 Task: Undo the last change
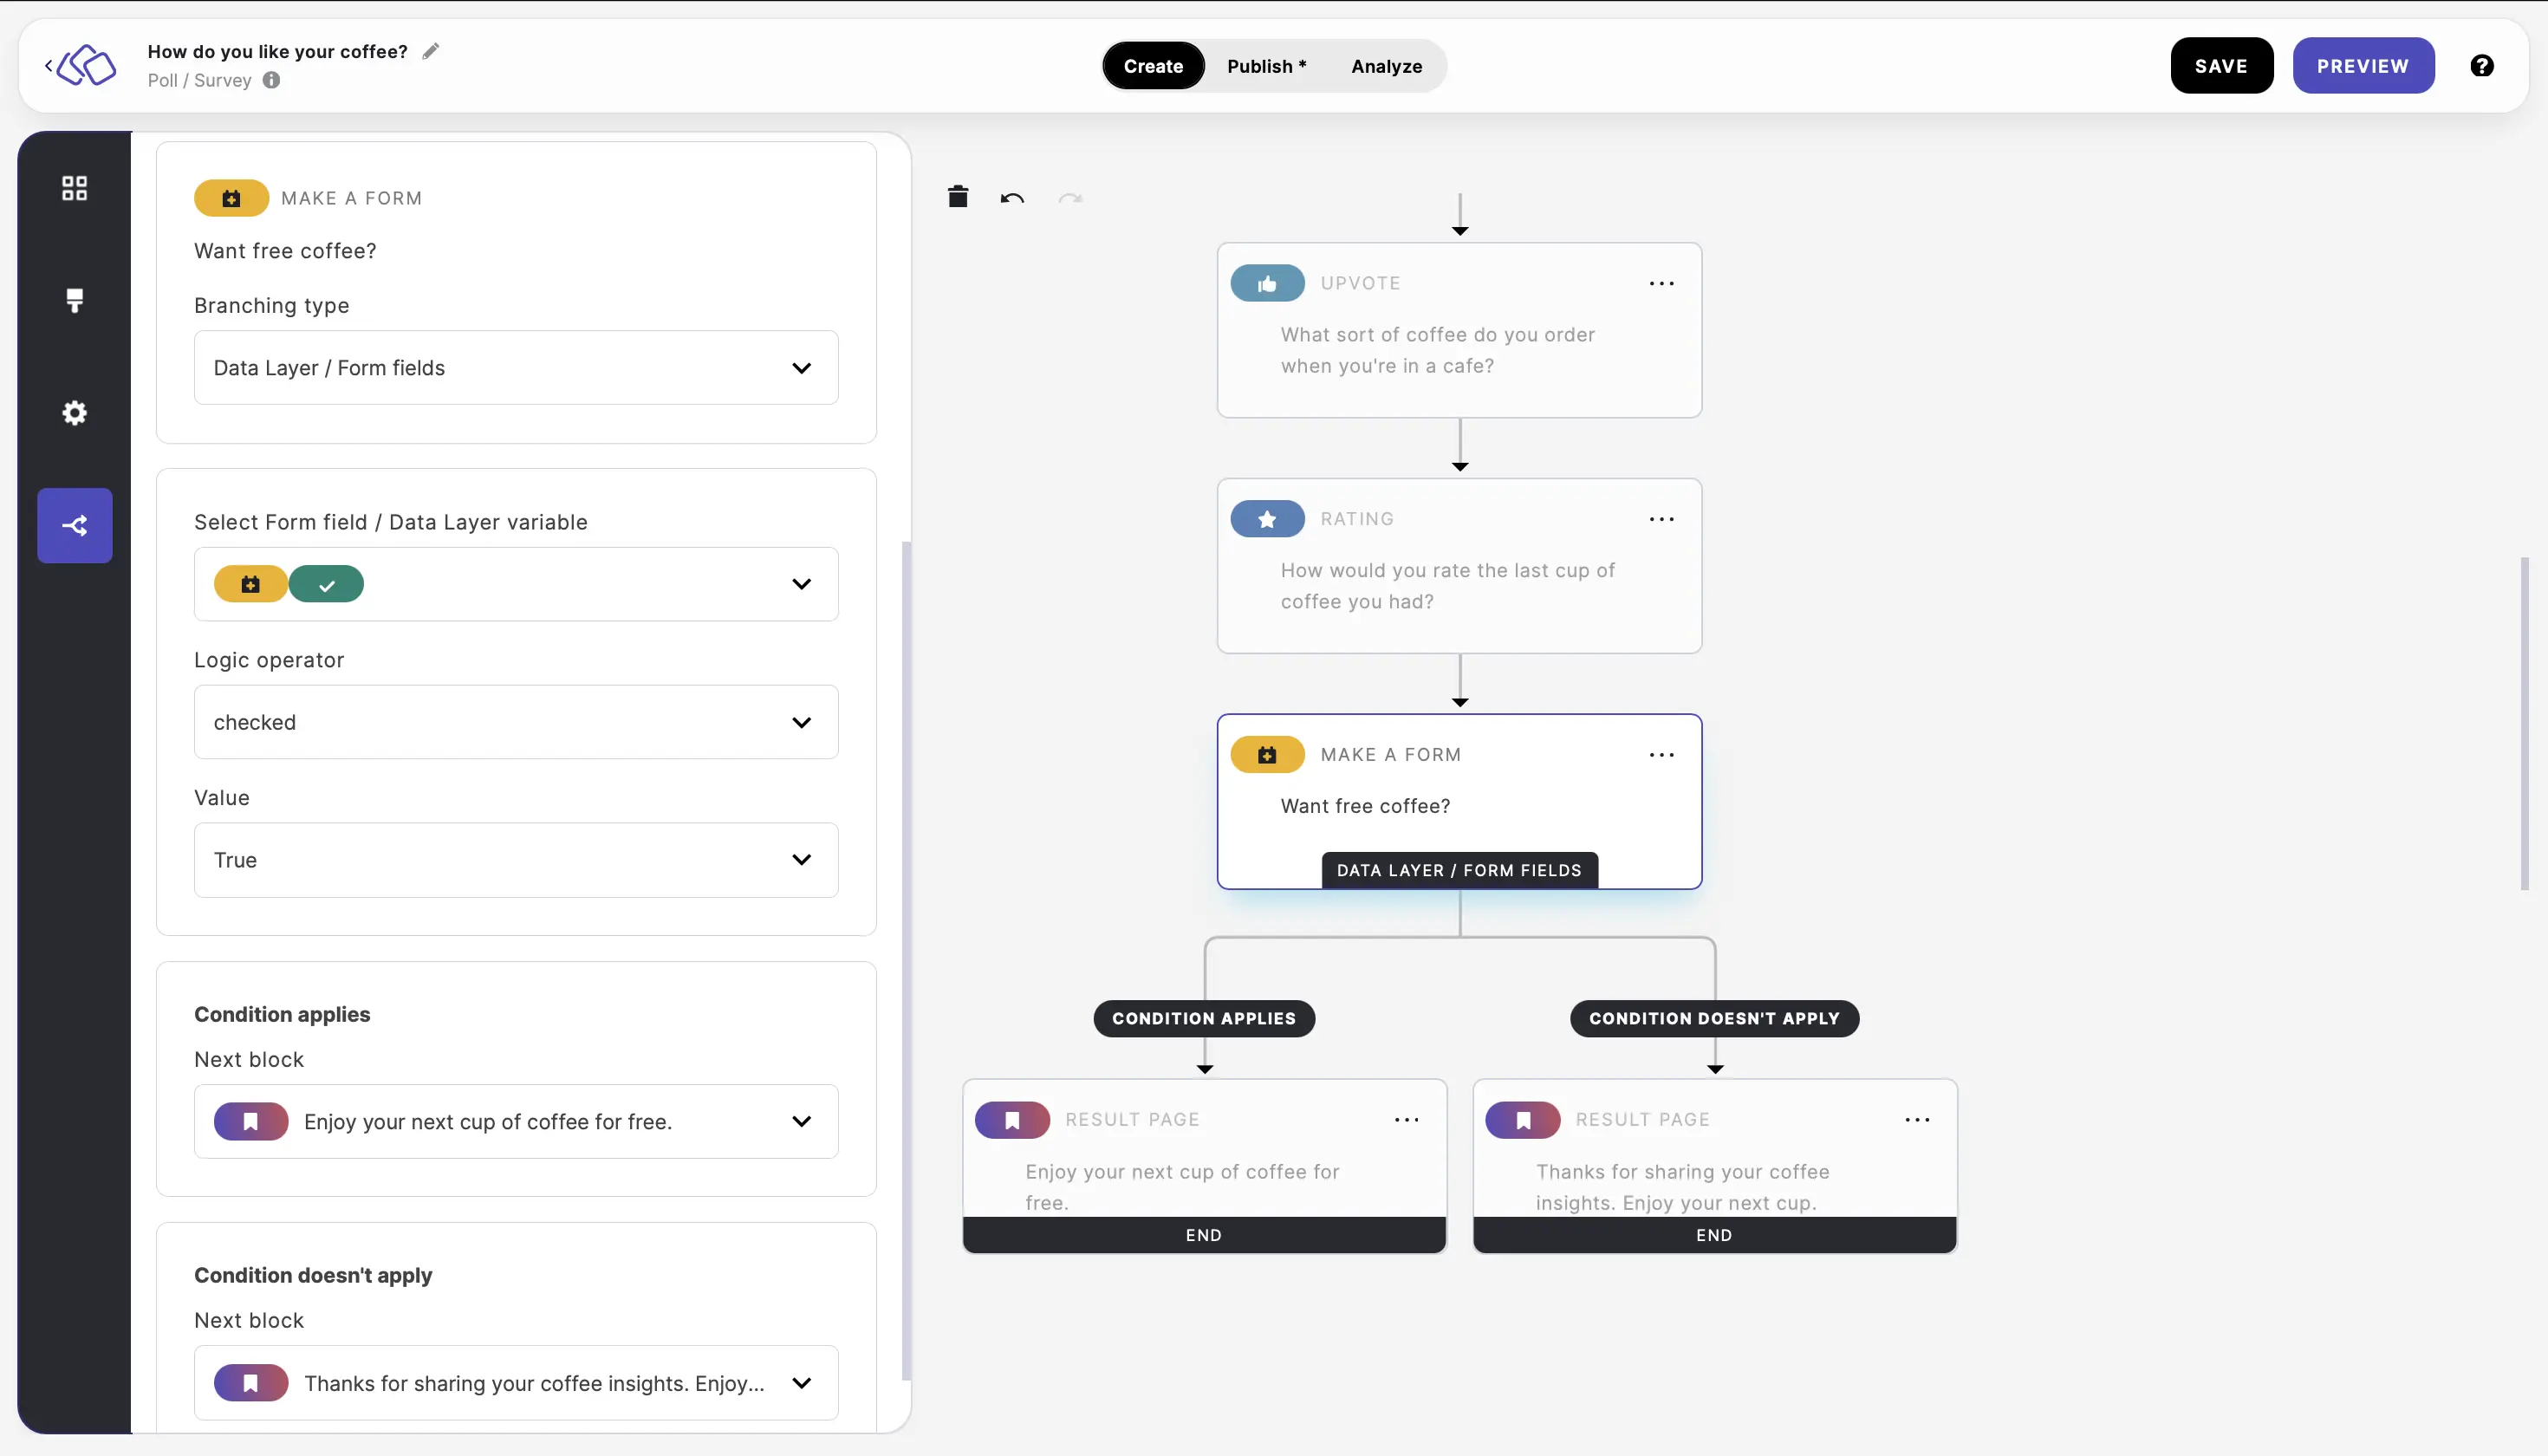(x=1012, y=198)
